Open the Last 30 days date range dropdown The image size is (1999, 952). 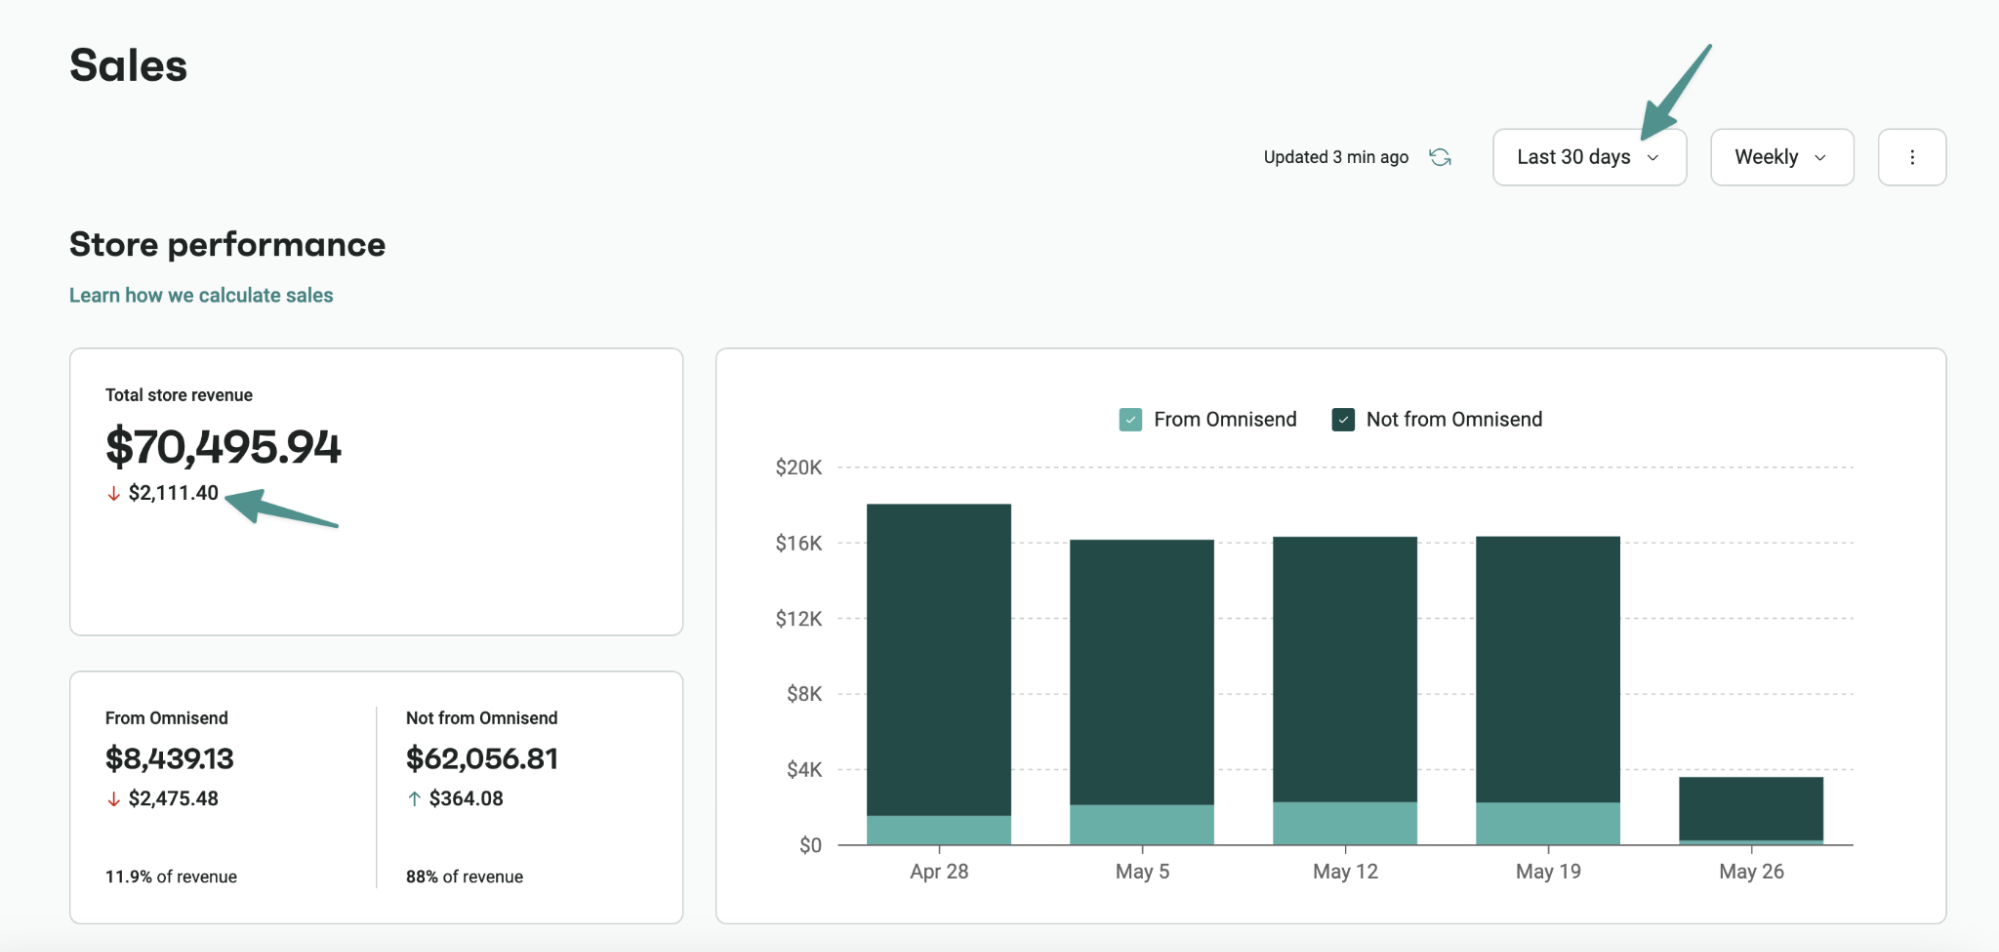tap(1589, 157)
